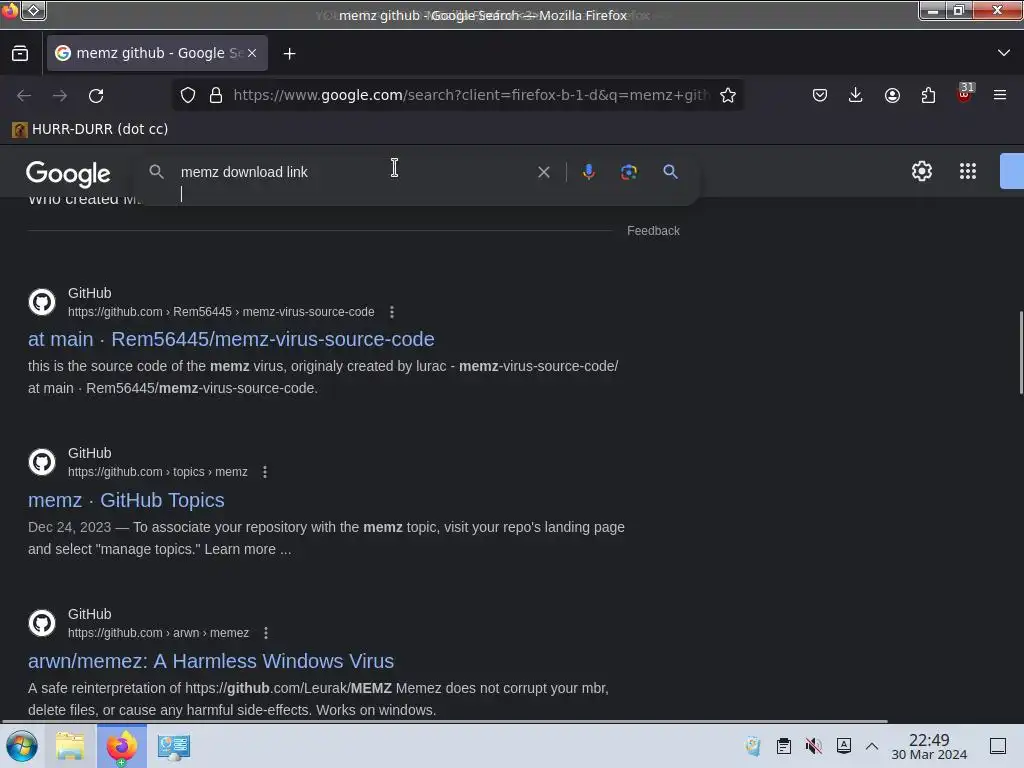Click the horizontal scrollbar at page bottom
This screenshot has width=1024, height=768.
coord(444,721)
